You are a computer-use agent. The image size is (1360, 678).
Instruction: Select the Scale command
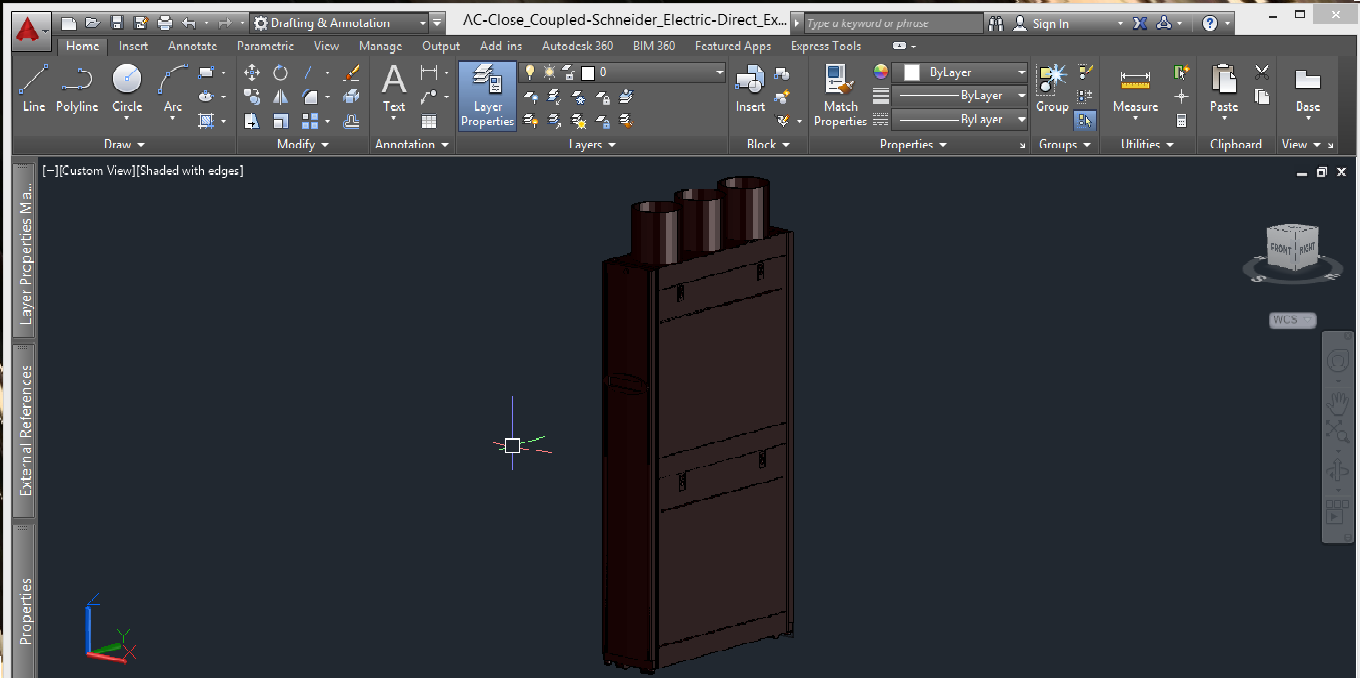[281, 121]
